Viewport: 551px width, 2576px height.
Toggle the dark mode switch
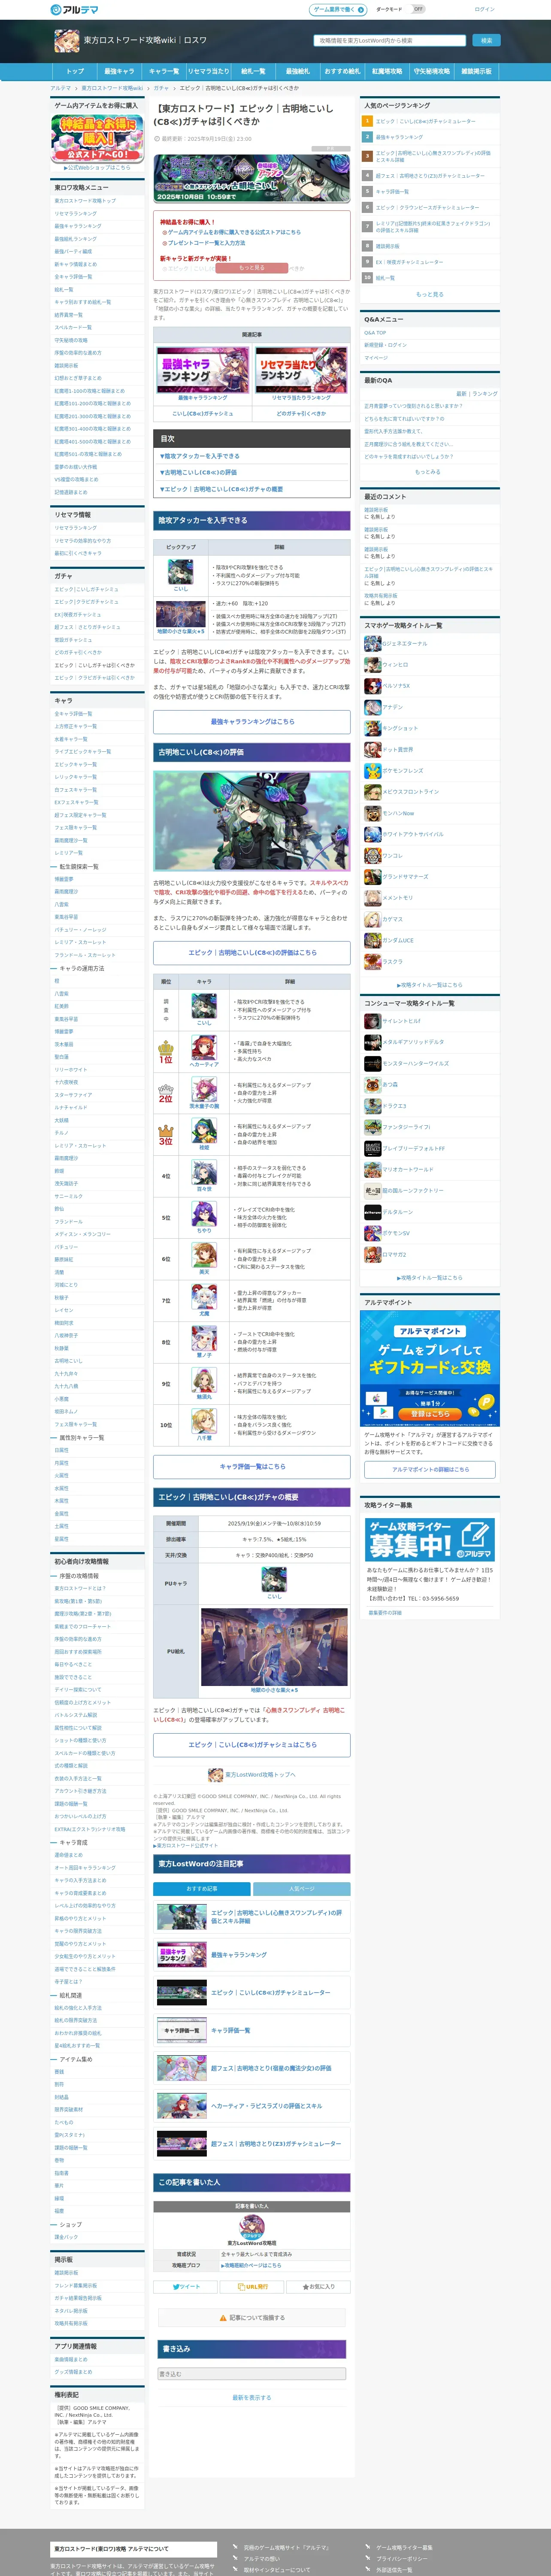coord(418,9)
